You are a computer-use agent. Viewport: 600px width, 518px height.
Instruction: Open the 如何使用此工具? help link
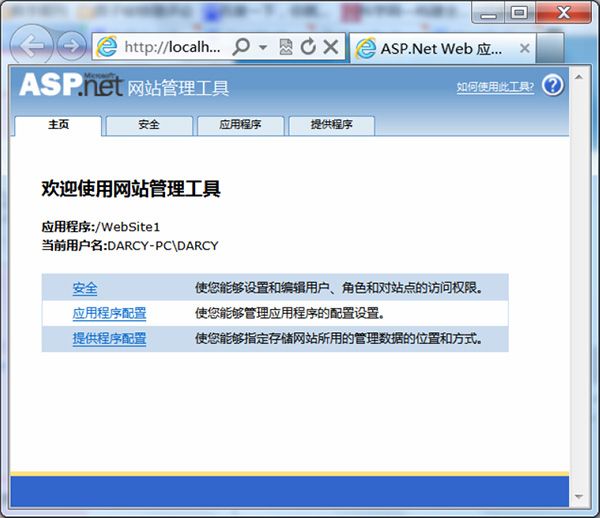pyautogui.click(x=495, y=87)
